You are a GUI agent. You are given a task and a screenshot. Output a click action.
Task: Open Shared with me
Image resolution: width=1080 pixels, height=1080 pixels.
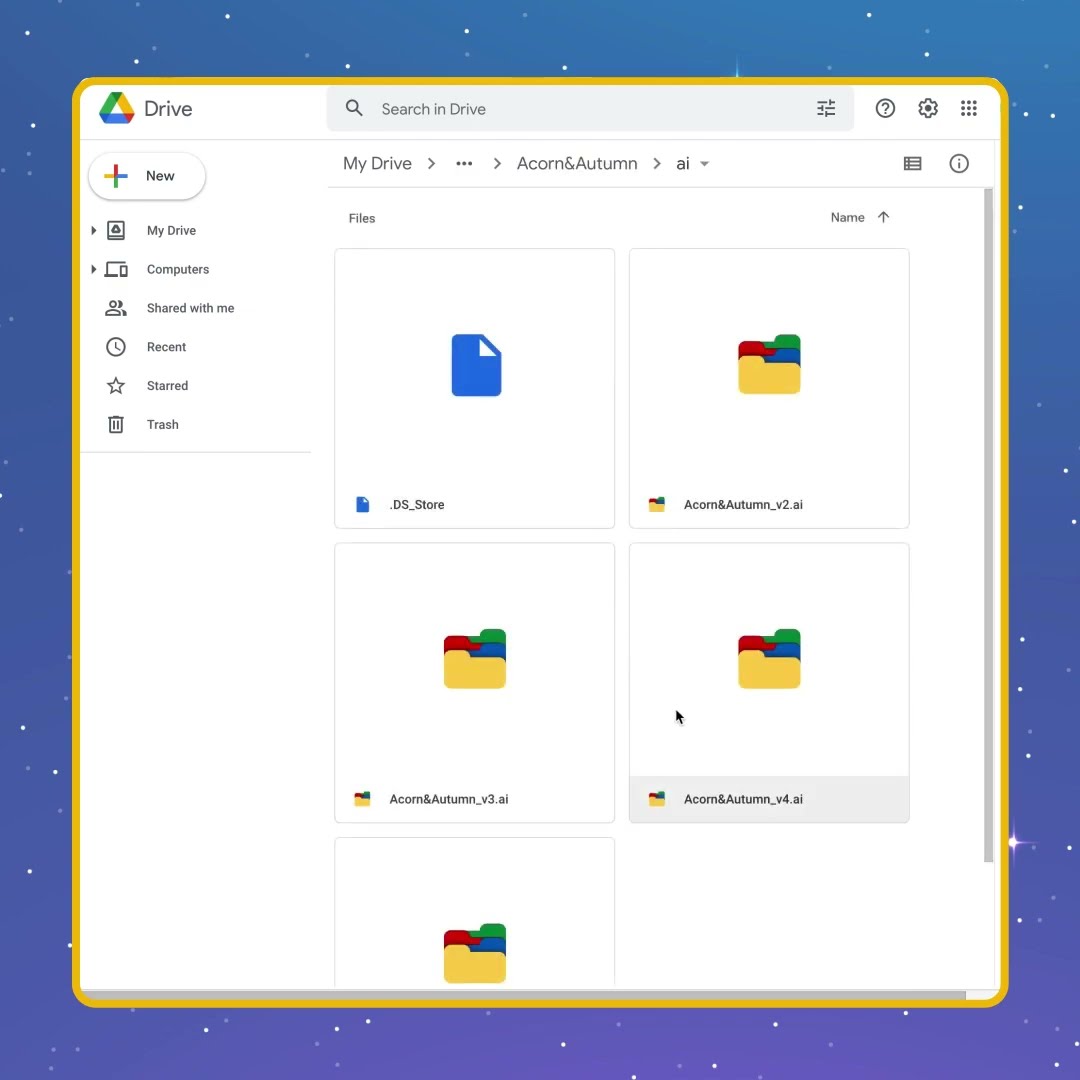coord(190,308)
